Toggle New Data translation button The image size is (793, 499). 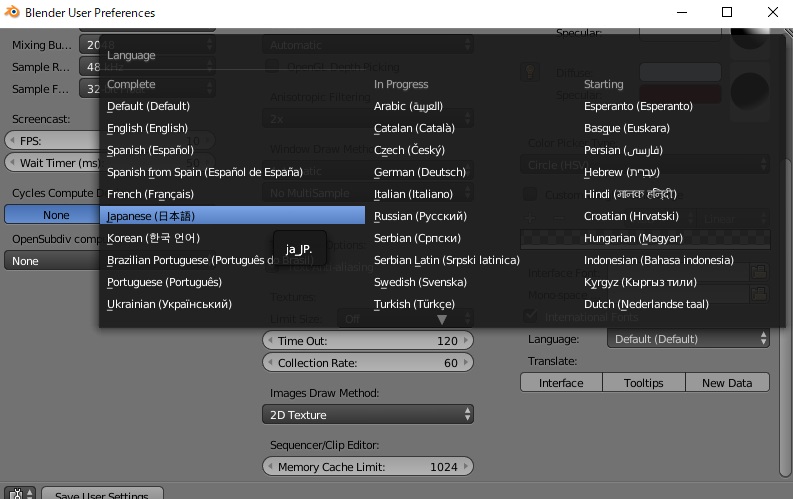[727, 383]
